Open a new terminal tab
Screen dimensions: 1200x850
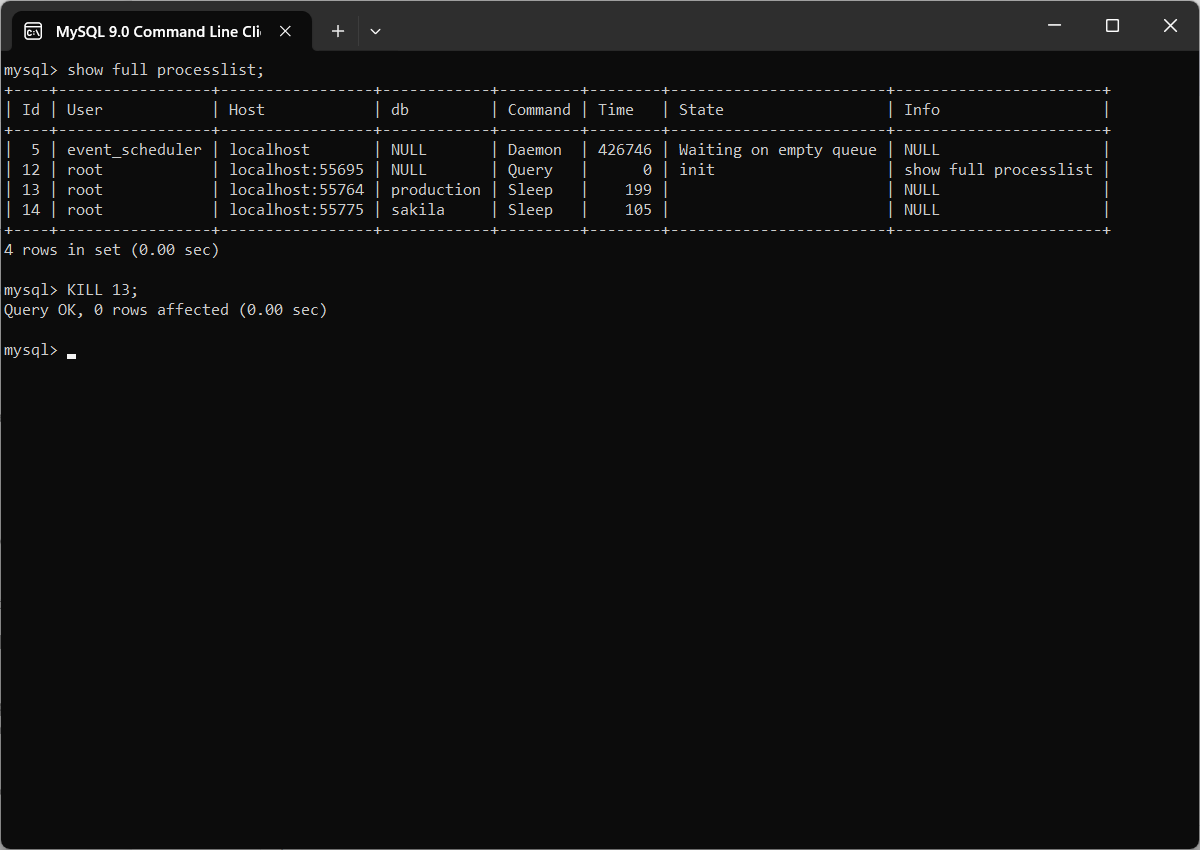coord(337,31)
